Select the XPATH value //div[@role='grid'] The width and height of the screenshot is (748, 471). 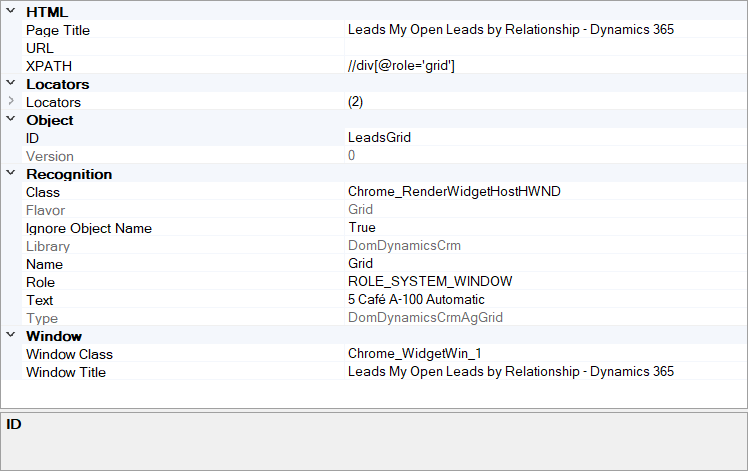[402, 66]
